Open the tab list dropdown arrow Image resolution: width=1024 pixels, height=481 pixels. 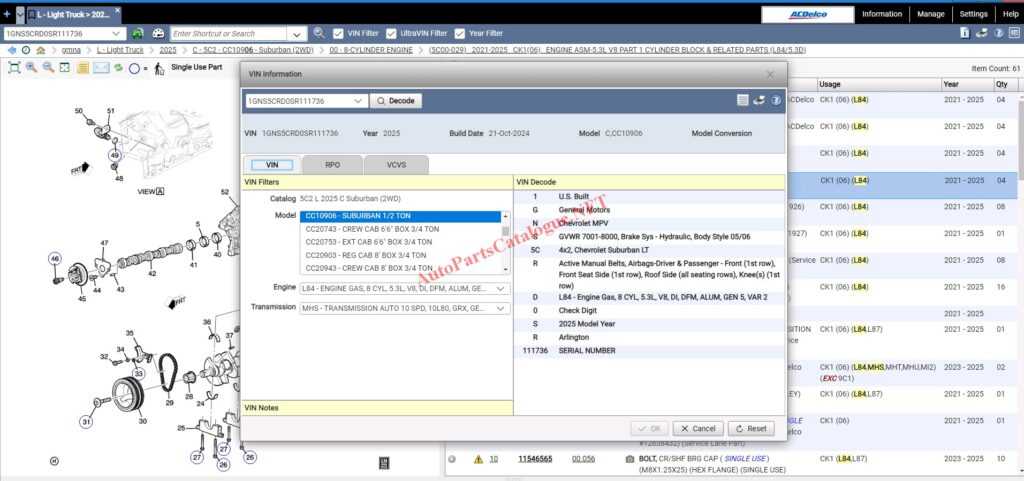point(20,14)
